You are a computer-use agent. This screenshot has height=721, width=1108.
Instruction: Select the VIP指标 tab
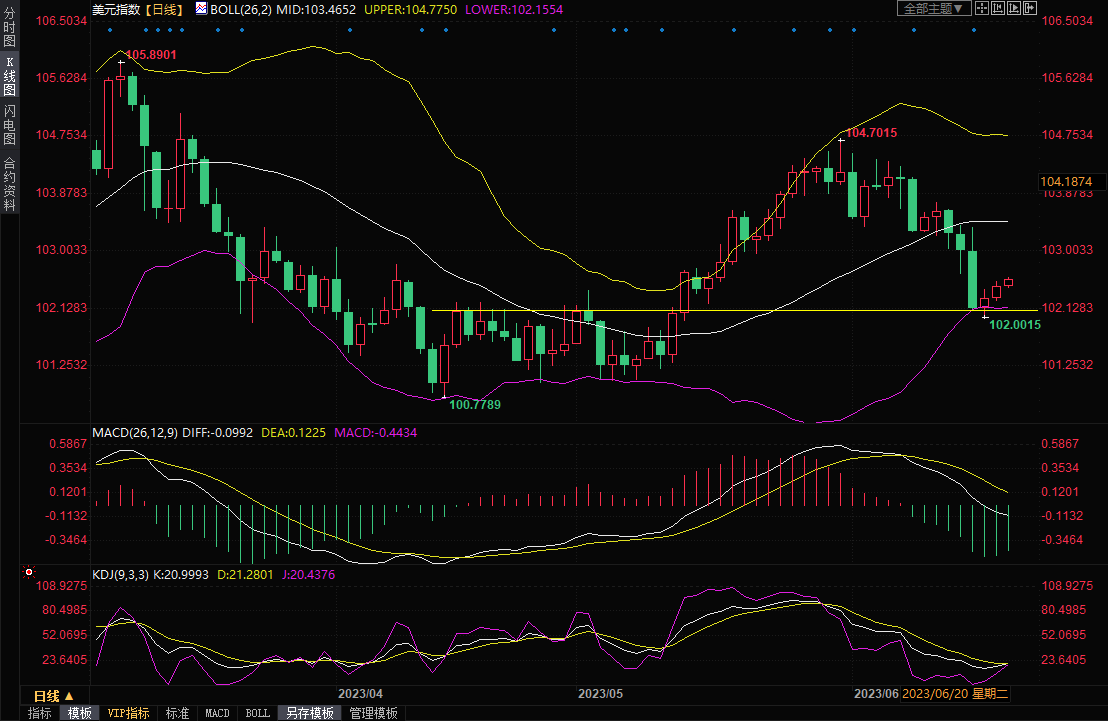click(129, 713)
